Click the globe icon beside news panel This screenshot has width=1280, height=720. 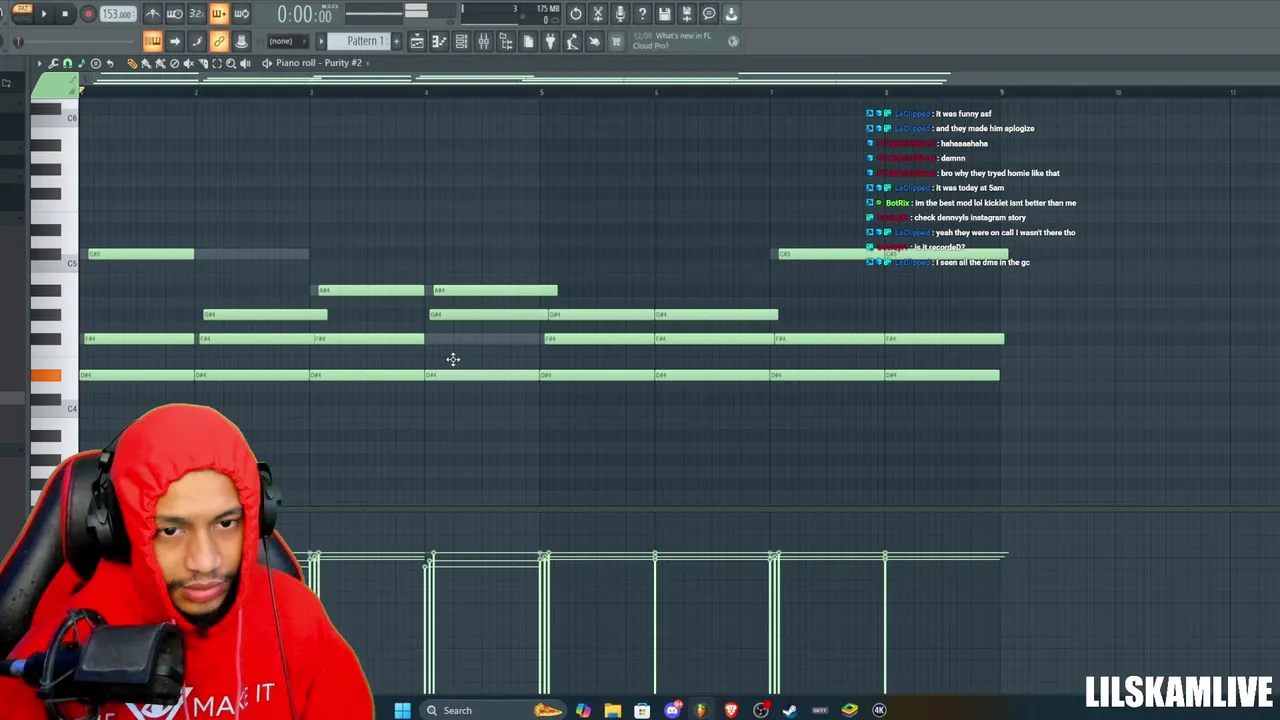[733, 41]
